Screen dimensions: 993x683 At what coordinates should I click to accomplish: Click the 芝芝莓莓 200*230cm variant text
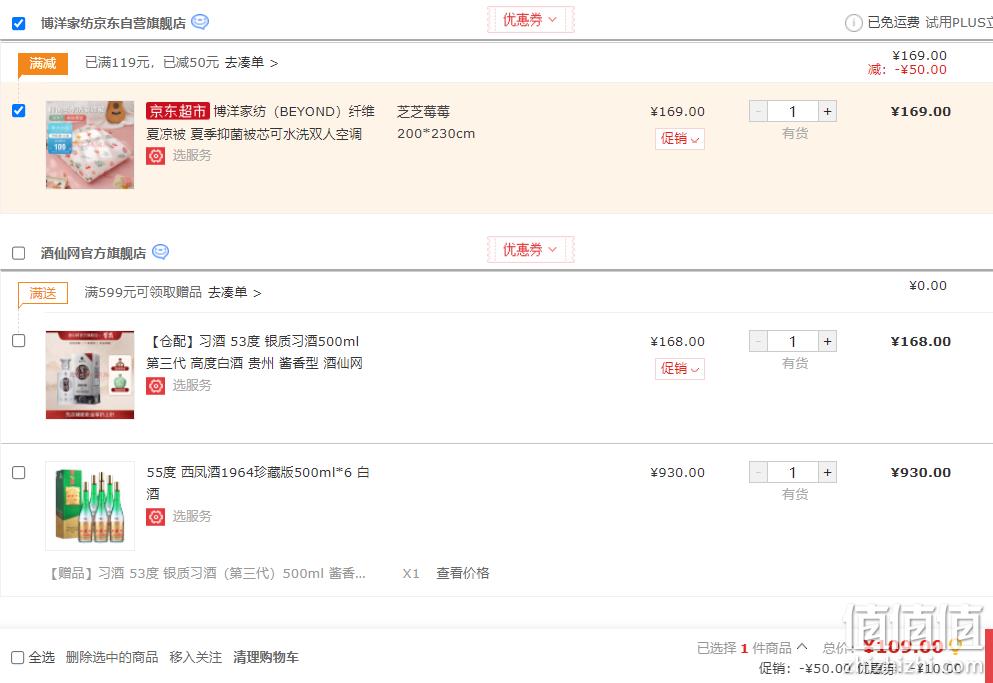click(436, 123)
